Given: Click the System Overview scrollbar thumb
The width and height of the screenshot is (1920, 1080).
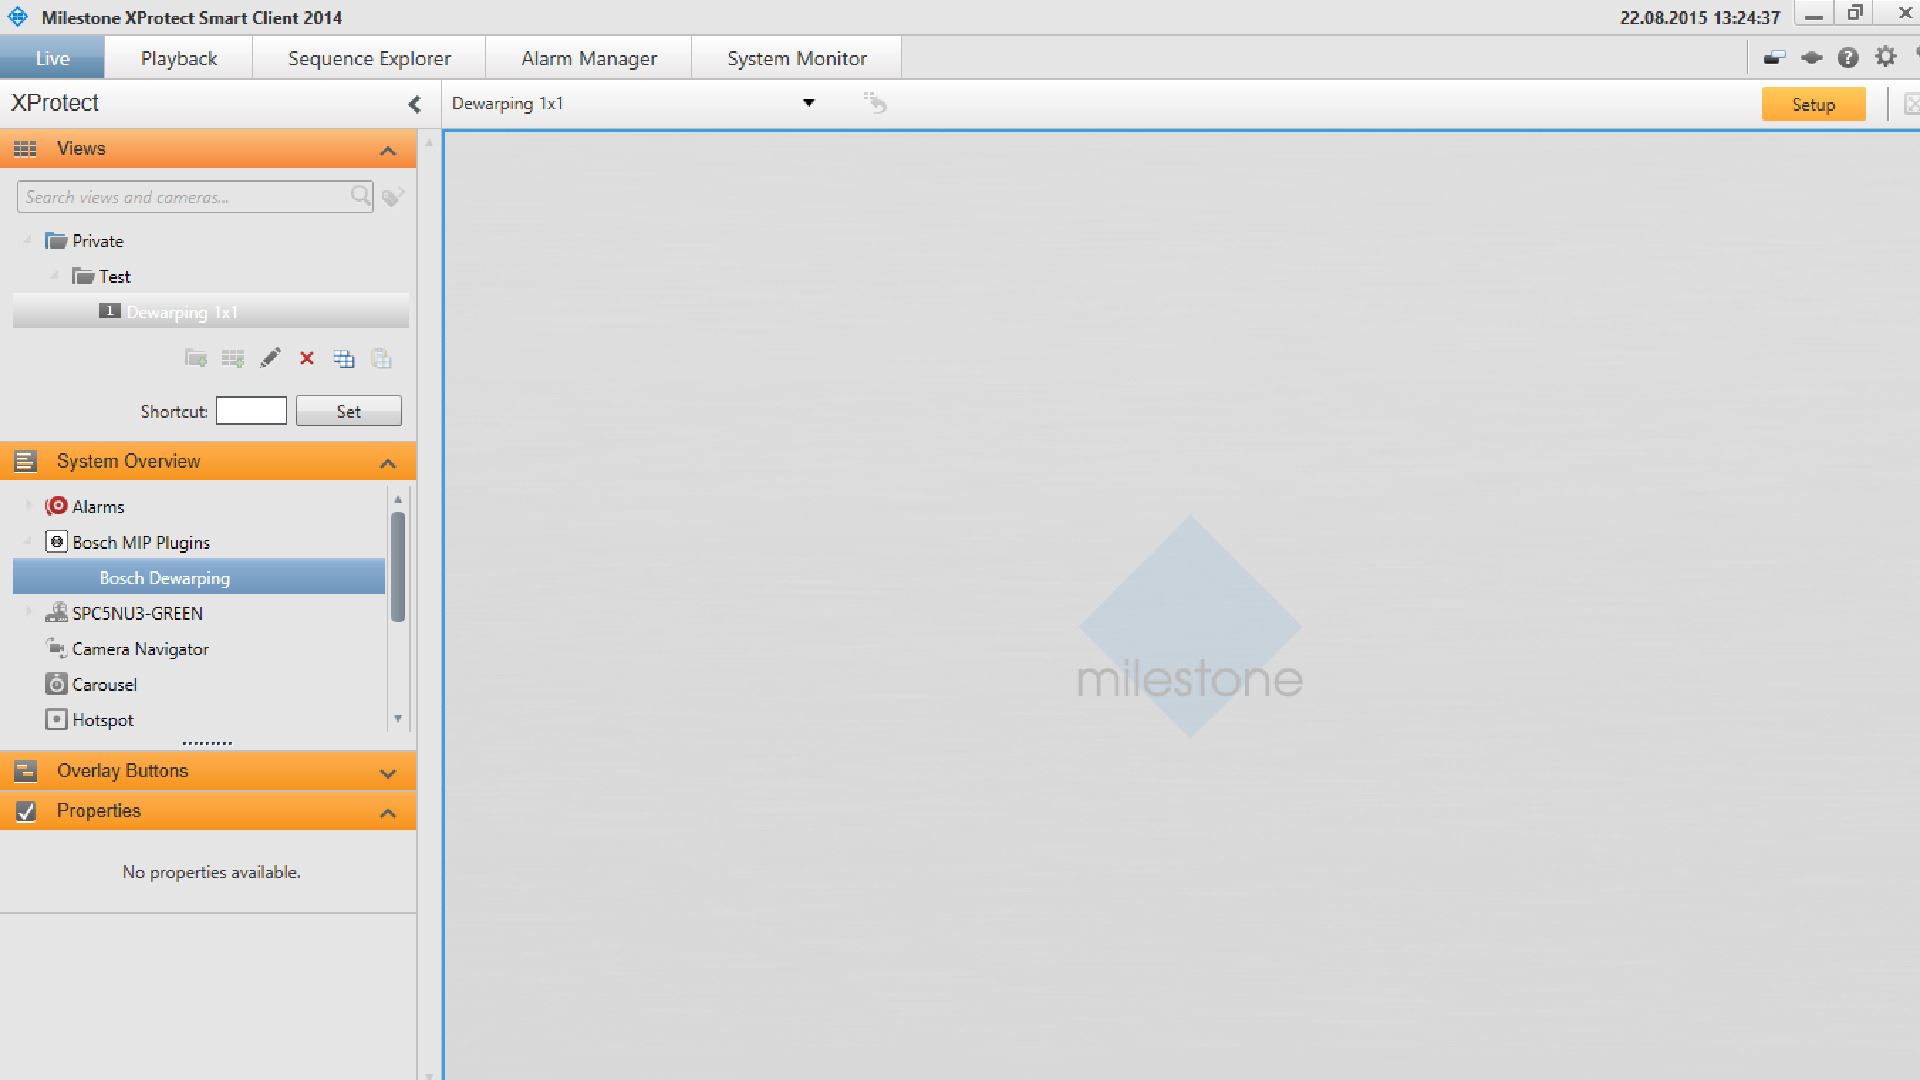Looking at the screenshot, I should pos(398,567).
